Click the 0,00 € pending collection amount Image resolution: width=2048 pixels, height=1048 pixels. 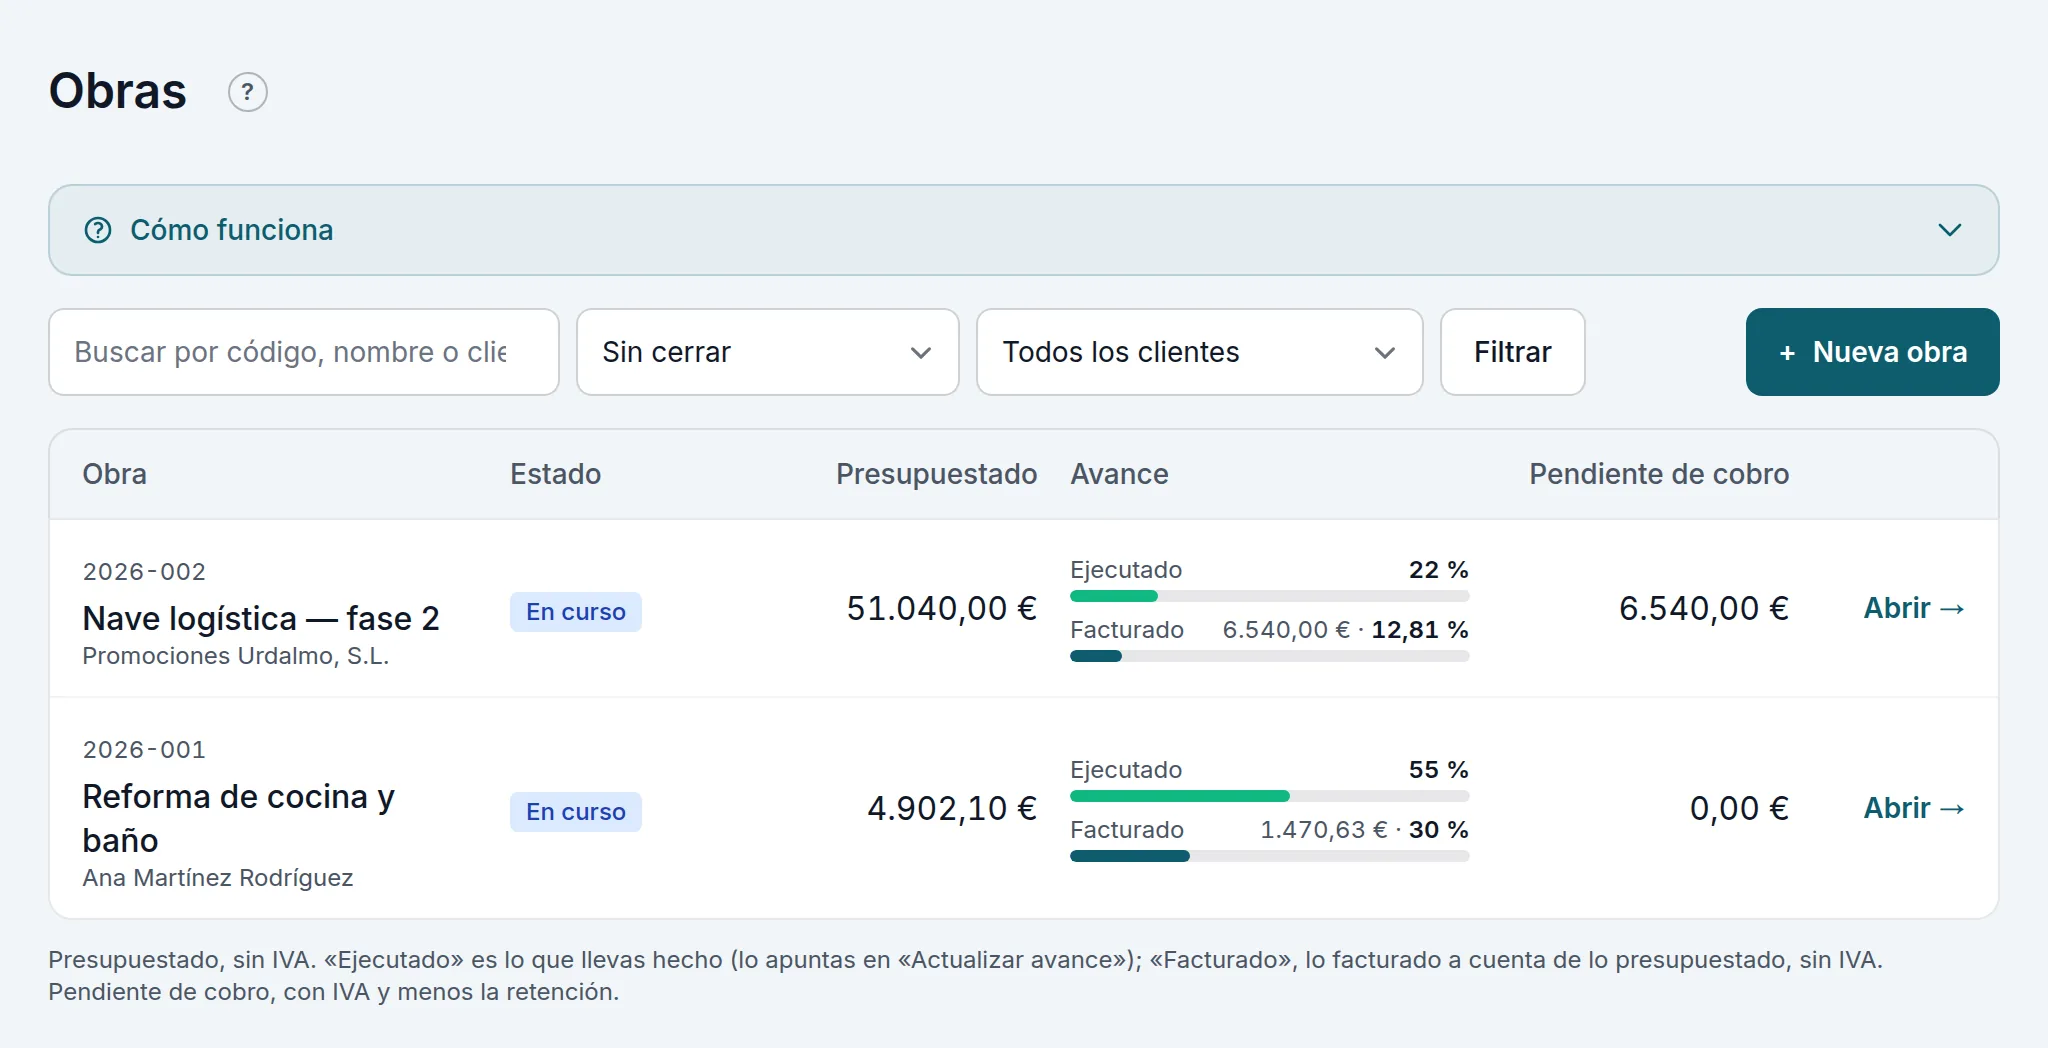[1739, 808]
